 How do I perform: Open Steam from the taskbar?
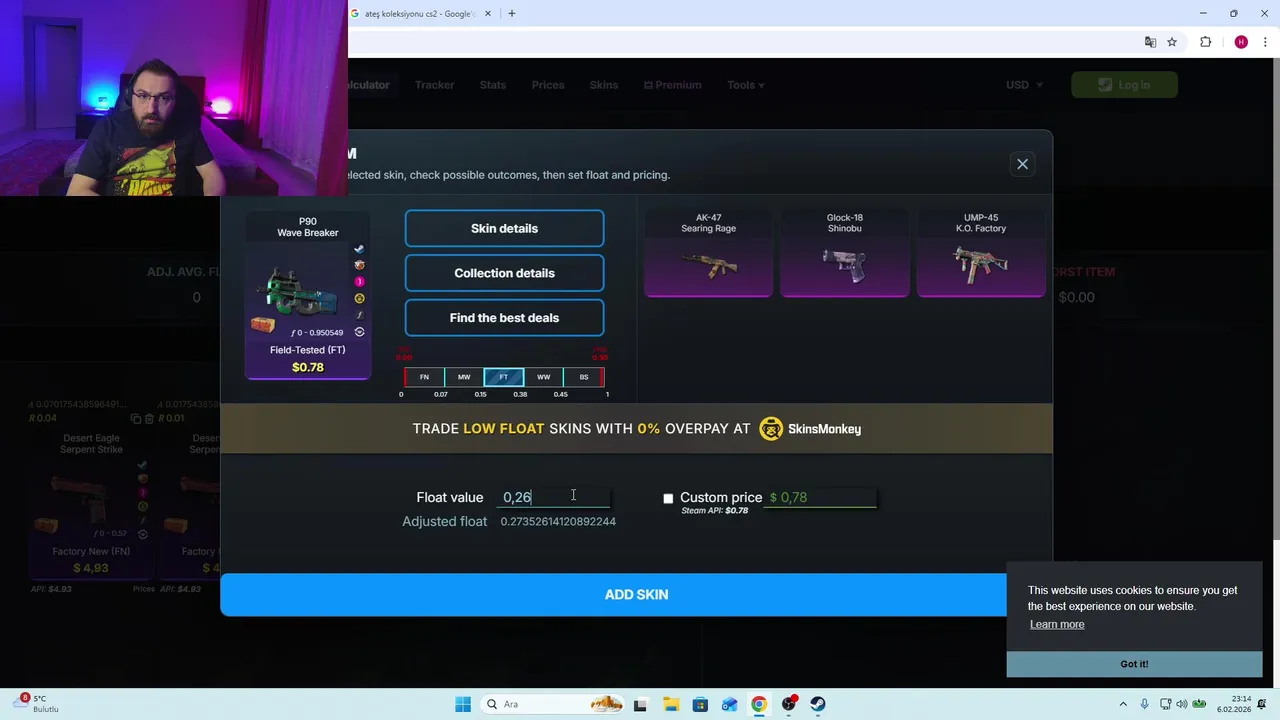818,704
